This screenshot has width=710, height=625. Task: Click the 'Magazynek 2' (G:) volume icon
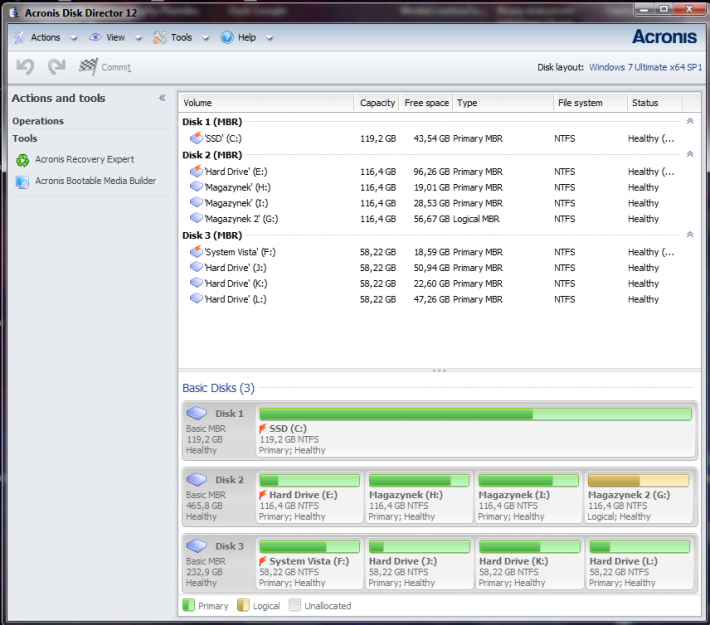pos(196,218)
